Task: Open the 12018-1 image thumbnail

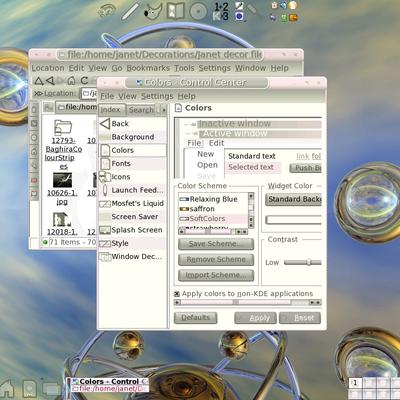Action: [x=62, y=223]
